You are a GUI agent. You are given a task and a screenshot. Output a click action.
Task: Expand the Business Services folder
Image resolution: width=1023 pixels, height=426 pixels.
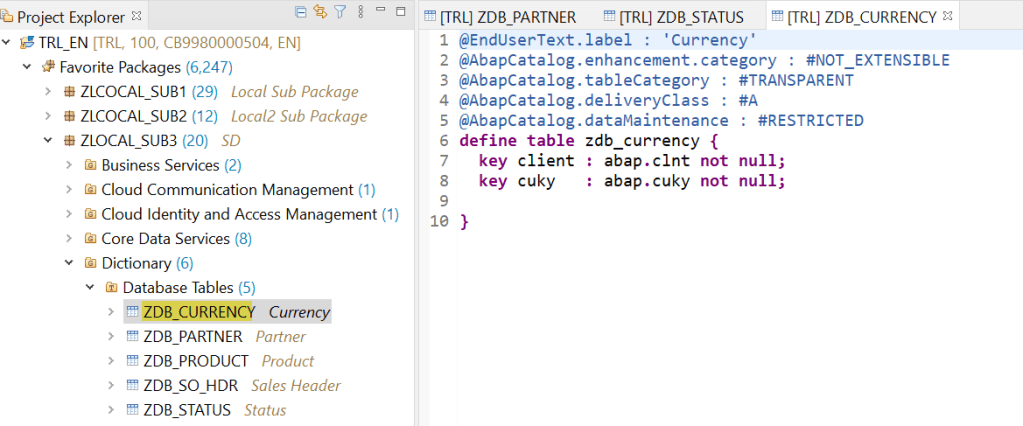point(69,165)
